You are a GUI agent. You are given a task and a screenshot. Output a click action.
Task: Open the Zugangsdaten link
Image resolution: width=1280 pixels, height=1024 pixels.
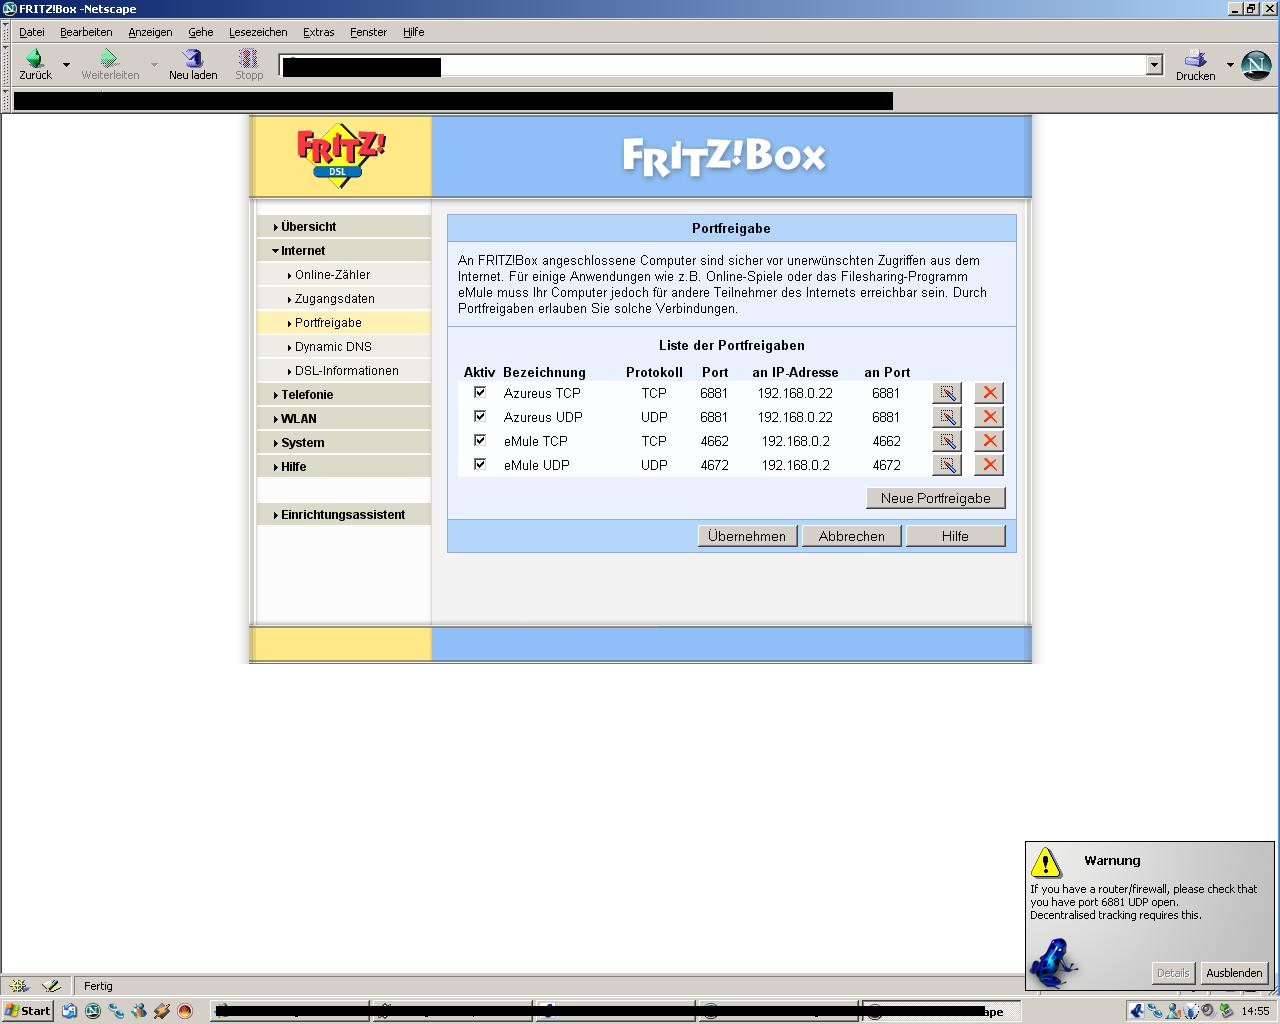(335, 299)
